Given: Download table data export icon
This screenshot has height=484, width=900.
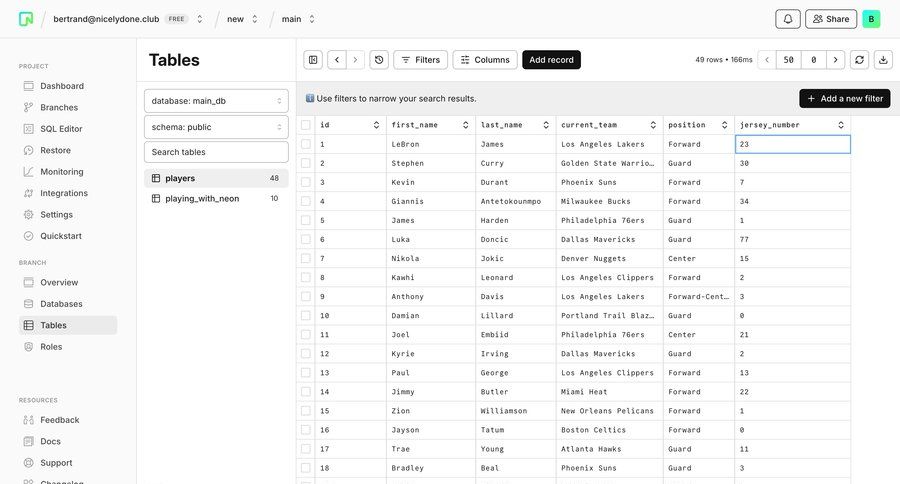Looking at the screenshot, I should point(883,60).
